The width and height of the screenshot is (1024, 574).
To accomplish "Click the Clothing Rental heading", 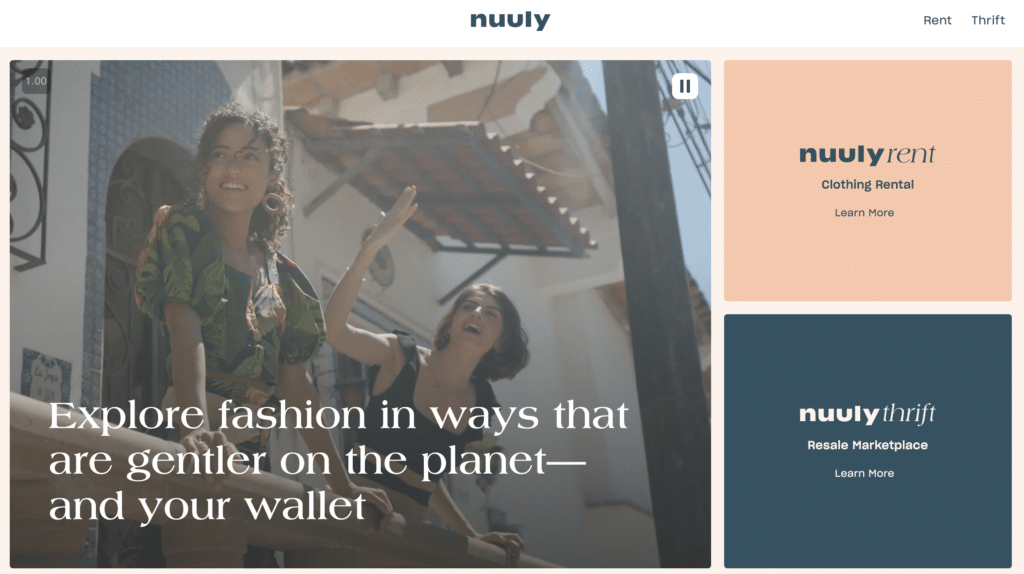I will [x=867, y=185].
